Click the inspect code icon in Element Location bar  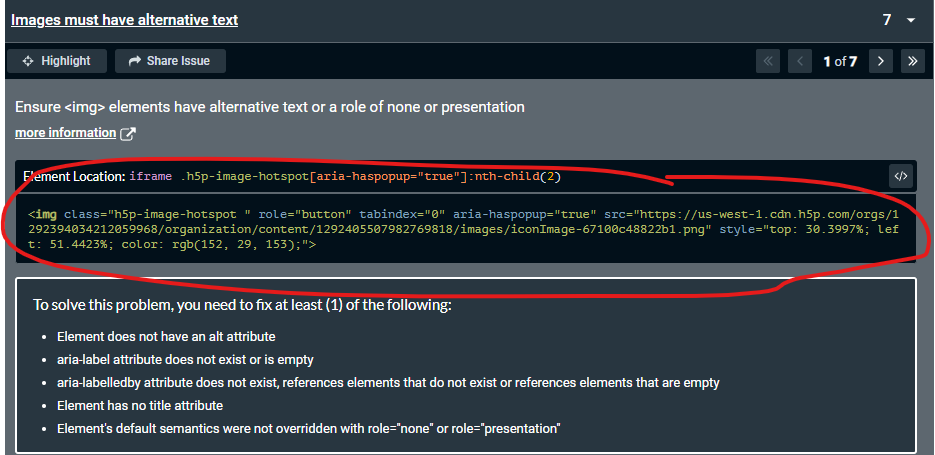900,176
